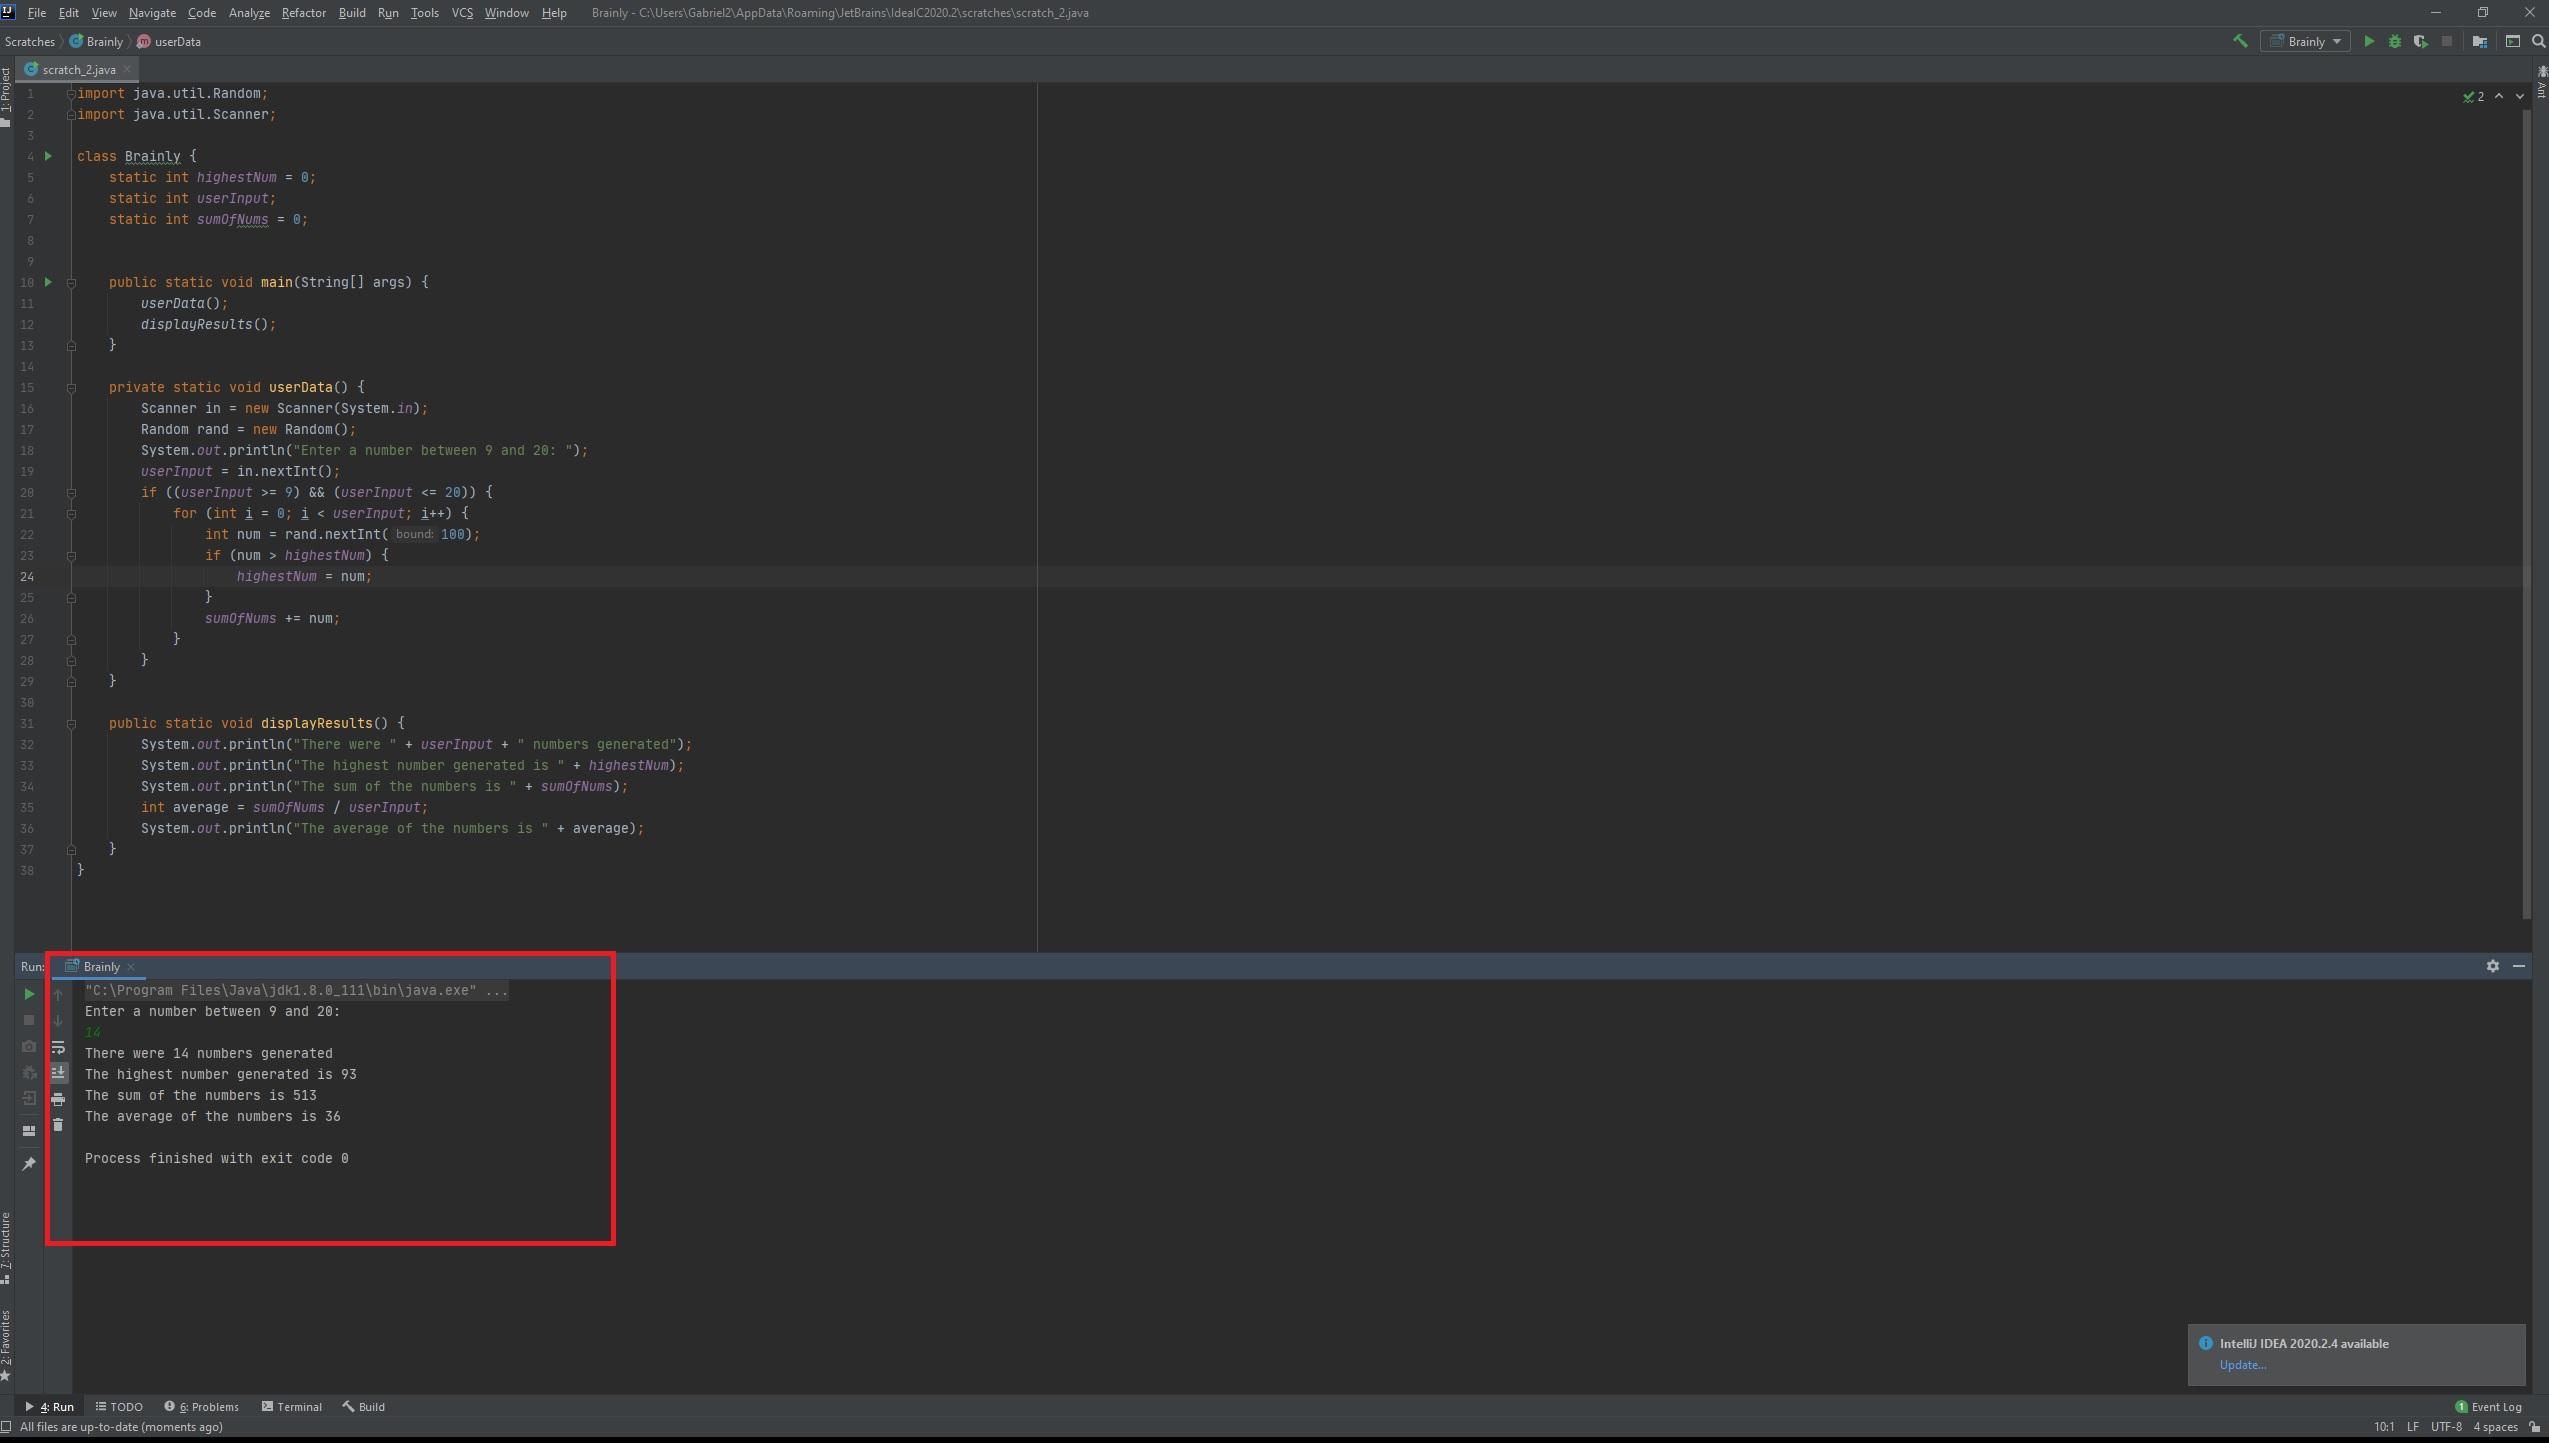Image resolution: width=2549 pixels, height=1443 pixels.
Task: Open the Brainly run configuration dropdown
Action: coord(2305,41)
